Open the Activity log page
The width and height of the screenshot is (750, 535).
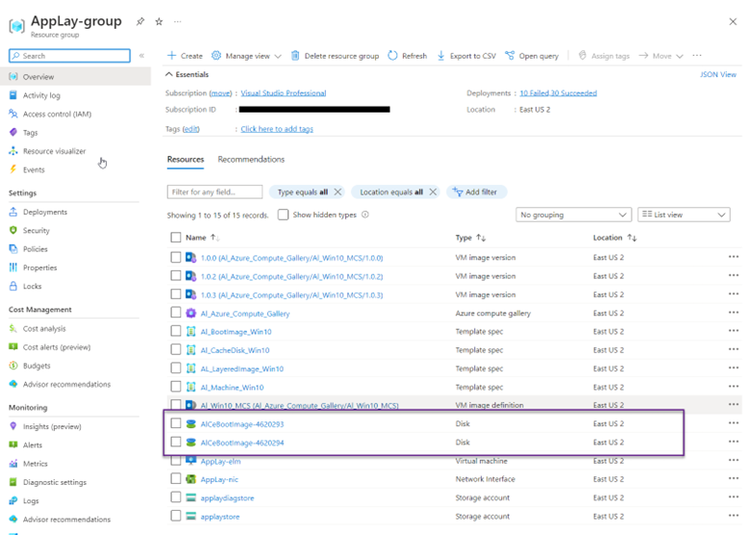42,95
